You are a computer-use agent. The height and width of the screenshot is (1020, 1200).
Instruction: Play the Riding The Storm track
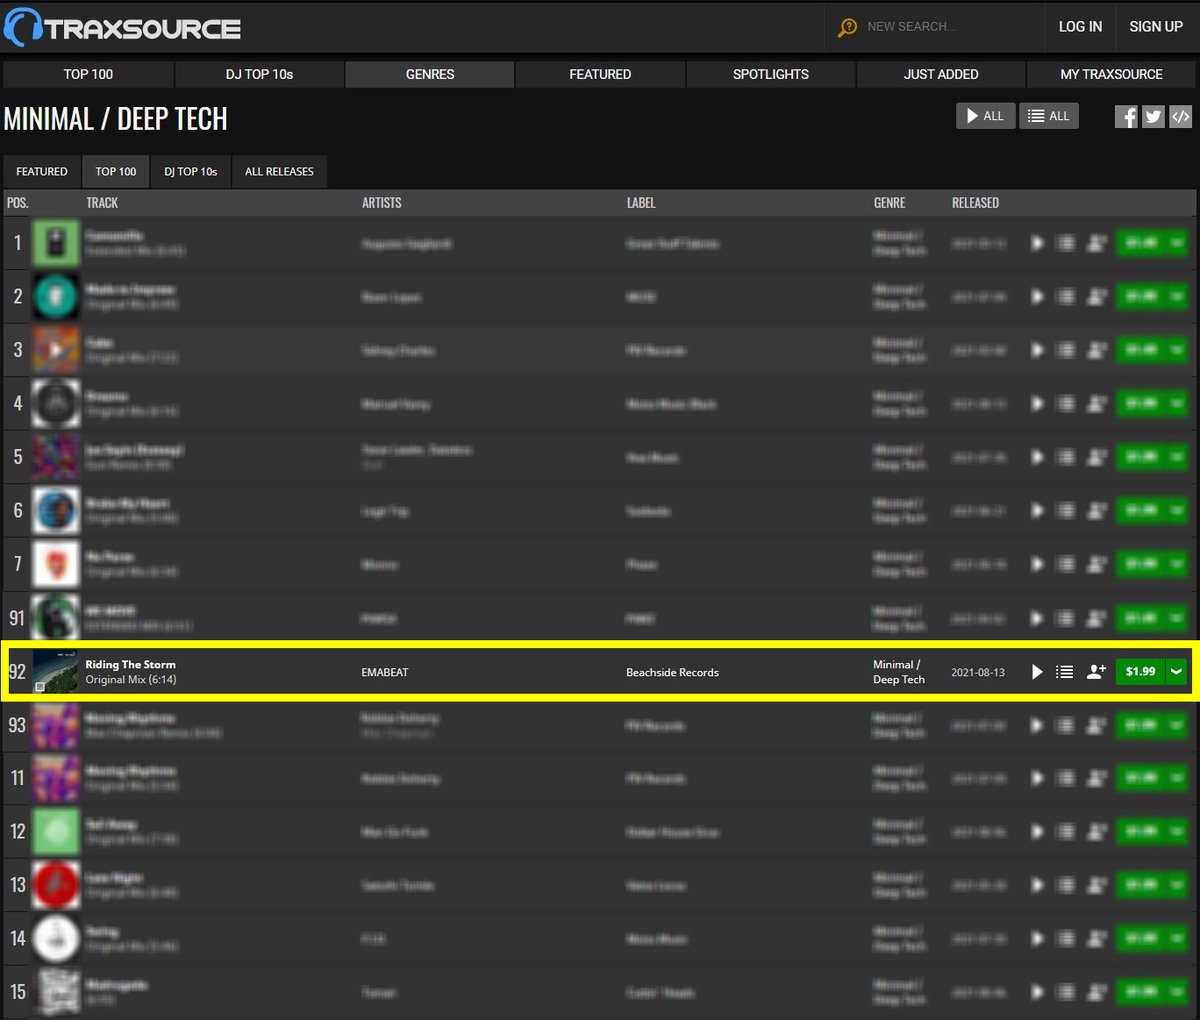[1037, 672]
